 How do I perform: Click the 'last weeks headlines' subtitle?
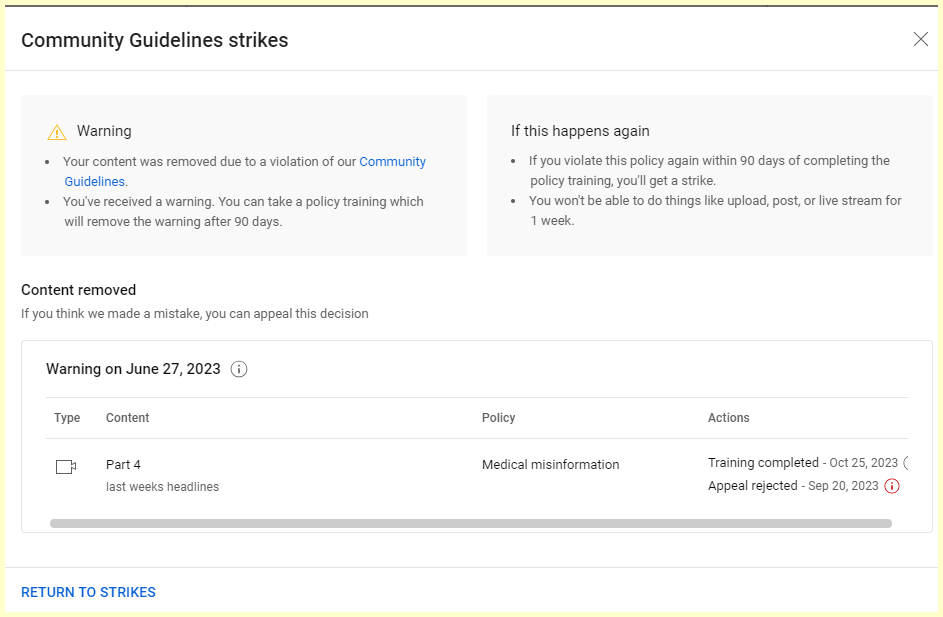point(162,487)
